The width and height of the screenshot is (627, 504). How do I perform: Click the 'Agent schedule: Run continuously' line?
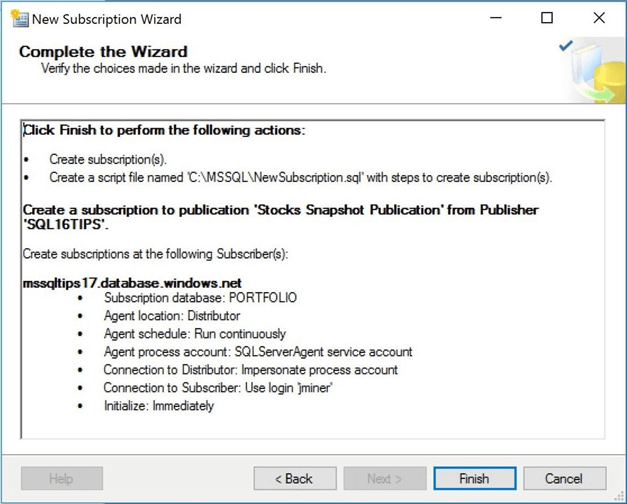point(195,334)
